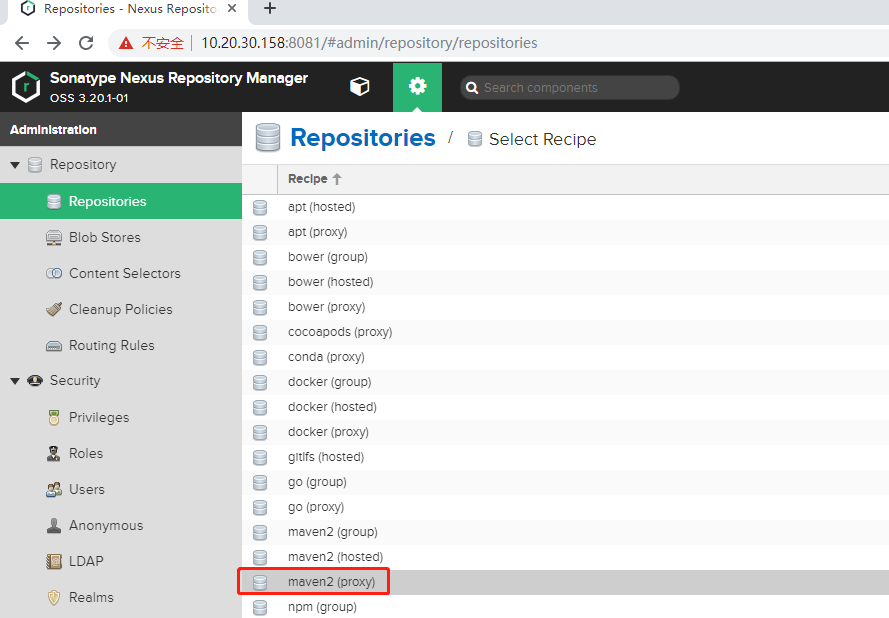
Task: Click the Security section hat icon
Action: [x=35, y=380]
